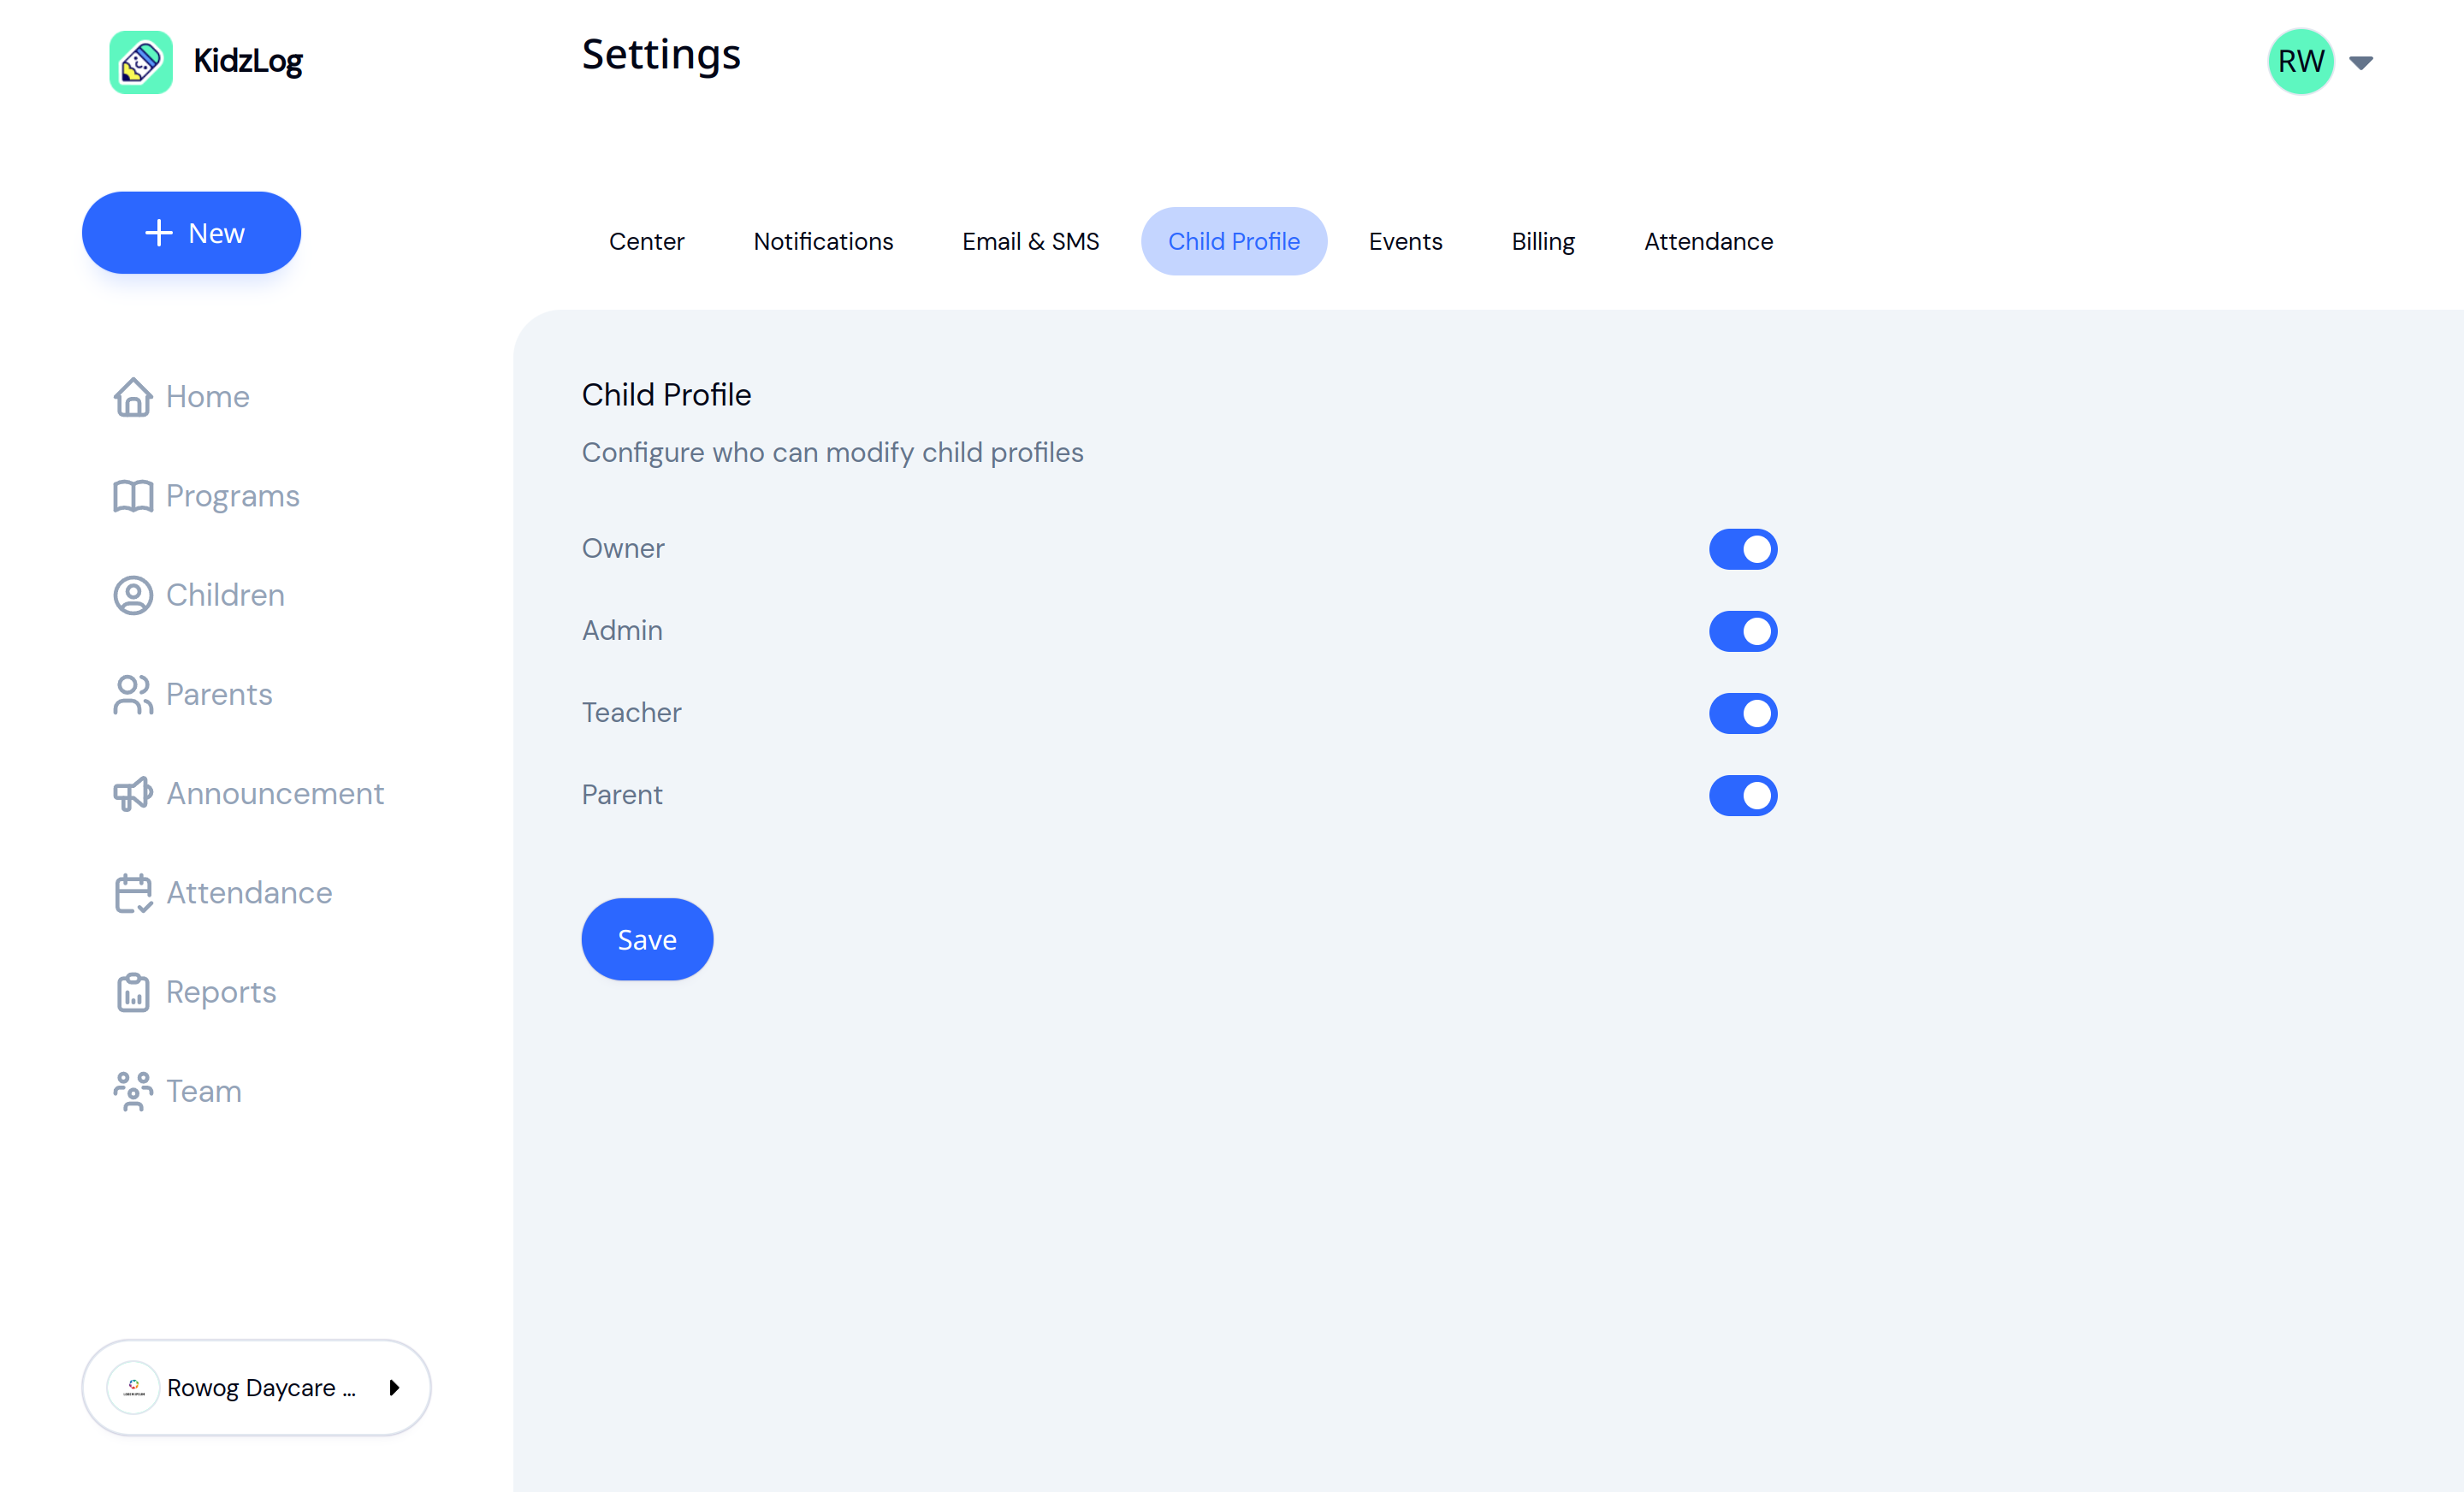Screen dimensions: 2464x1492
Task: Open Team via the group icon
Action: tap(133, 1091)
